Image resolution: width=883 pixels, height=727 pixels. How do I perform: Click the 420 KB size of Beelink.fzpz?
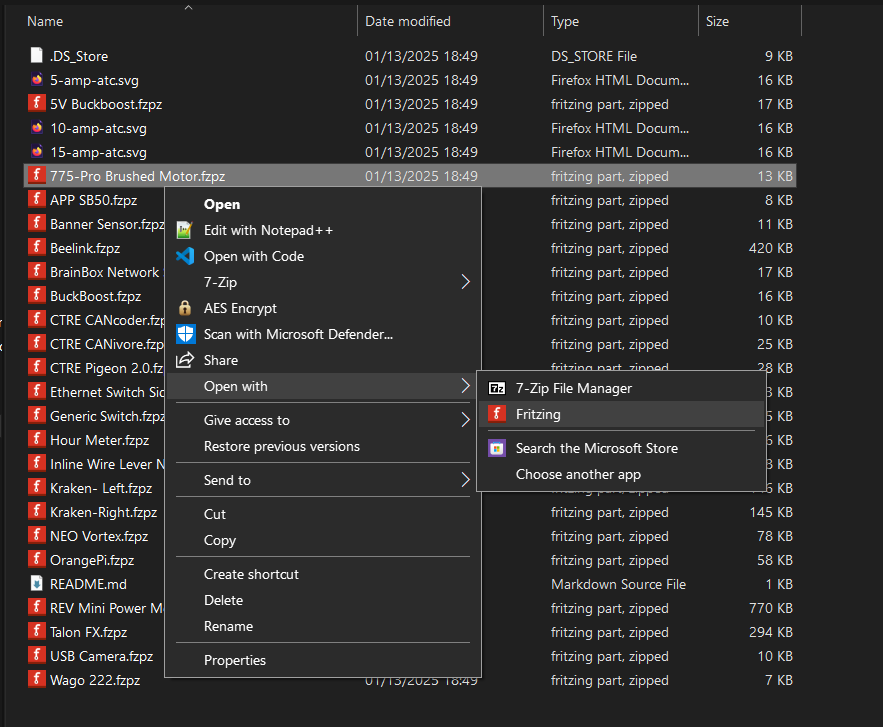(x=770, y=248)
